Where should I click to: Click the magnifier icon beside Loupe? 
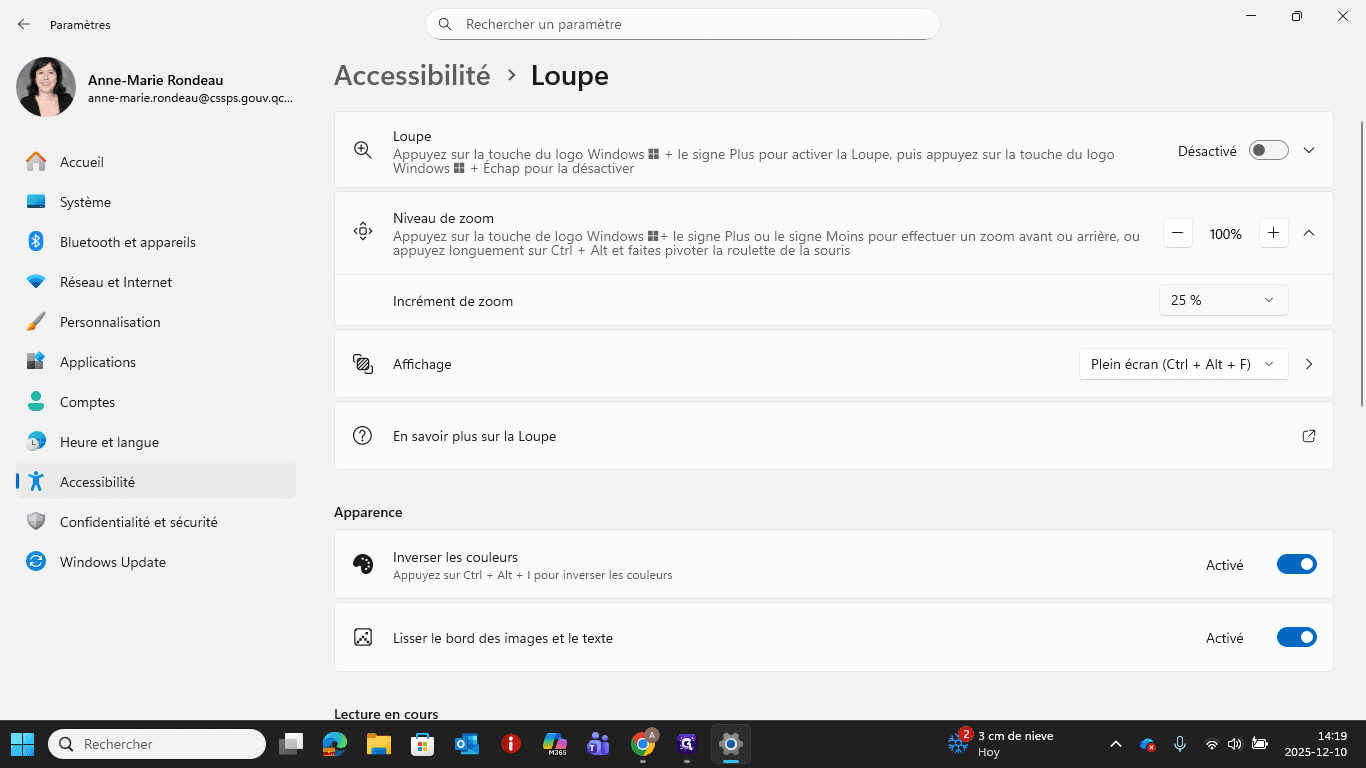click(x=363, y=150)
